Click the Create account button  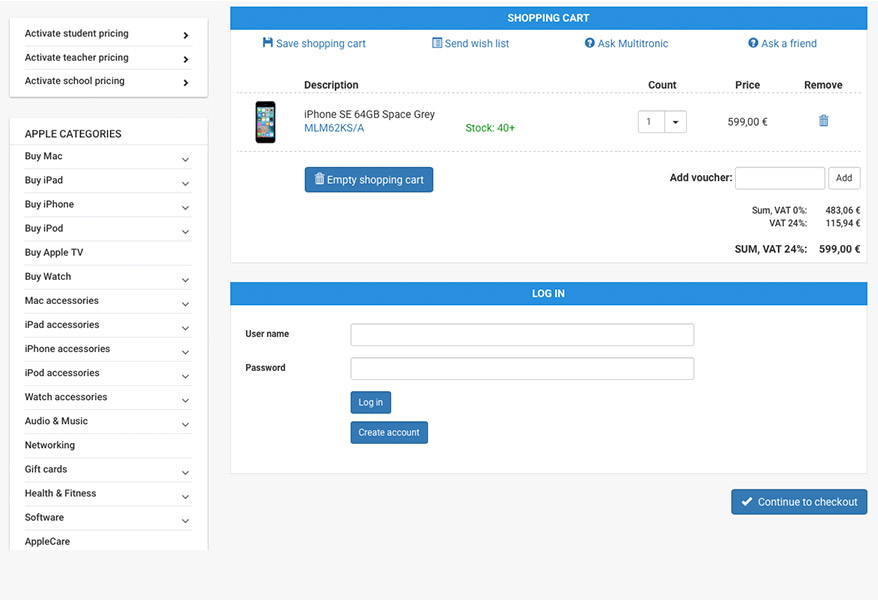point(389,433)
